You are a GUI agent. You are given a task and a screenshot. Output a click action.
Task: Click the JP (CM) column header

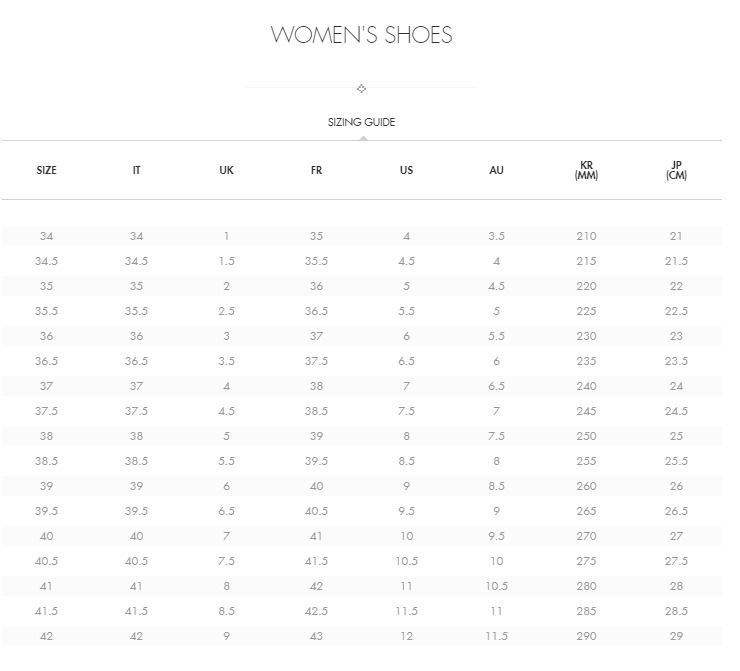tap(676, 170)
